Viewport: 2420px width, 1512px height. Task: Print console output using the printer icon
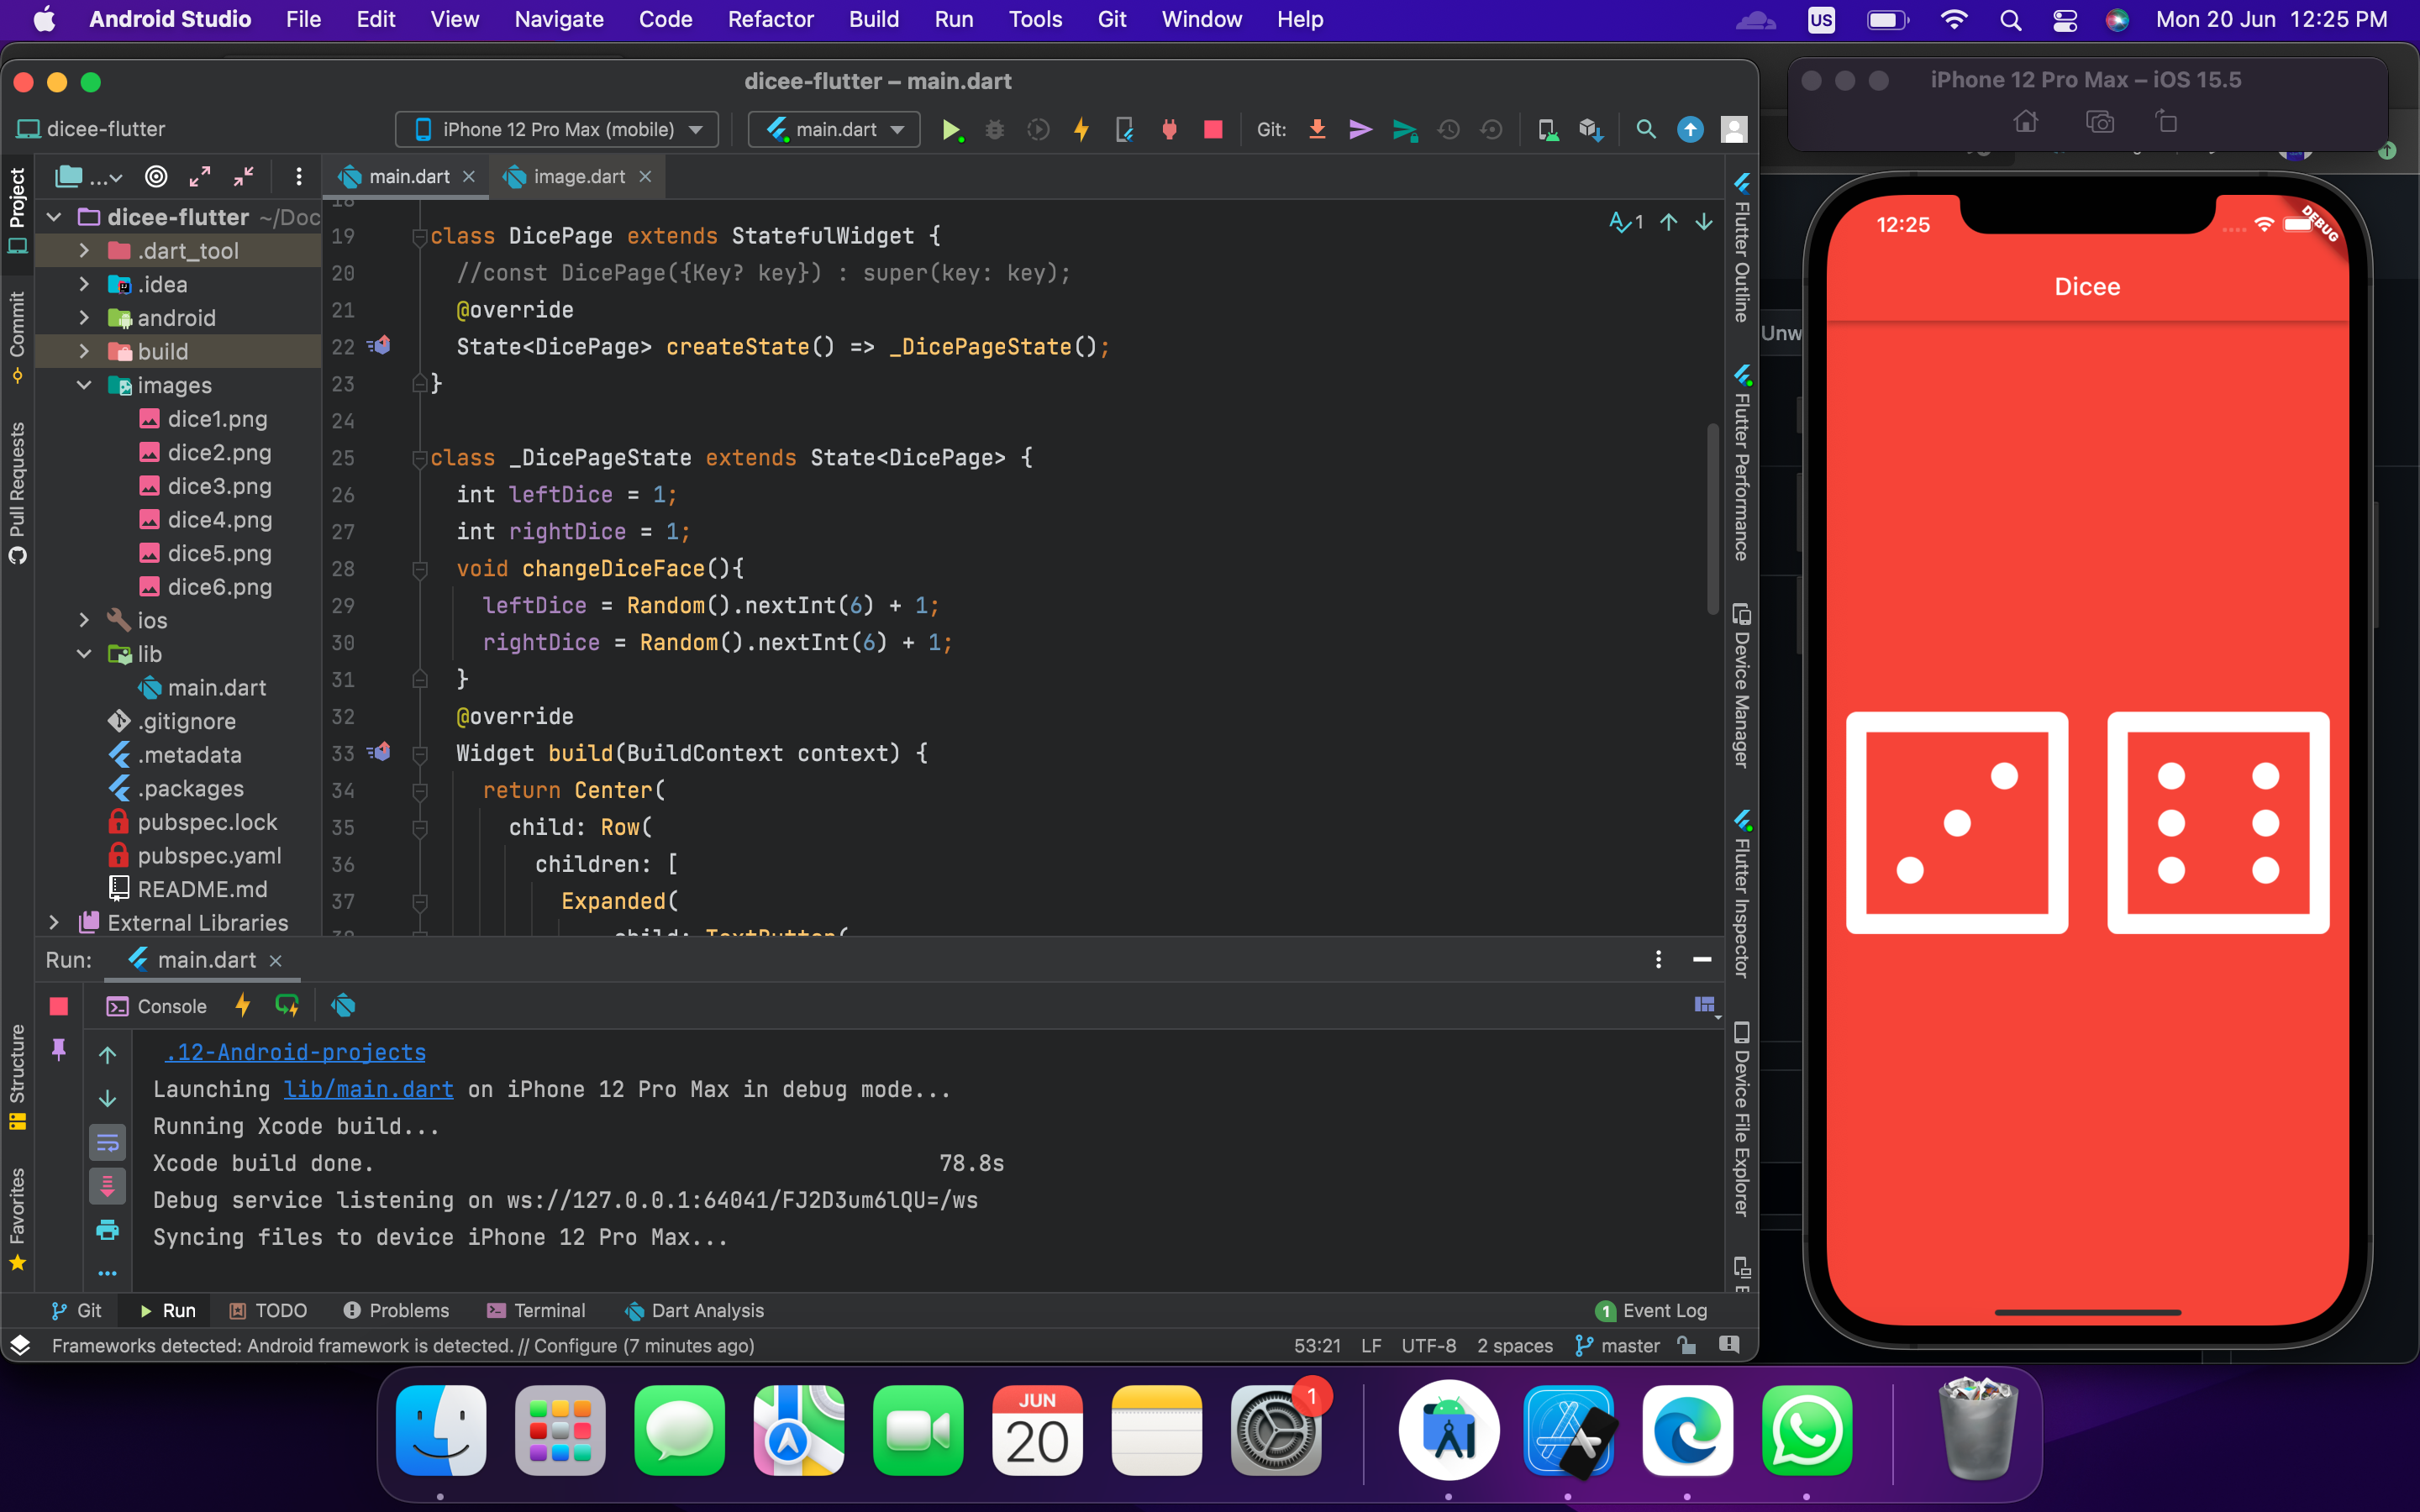pyautogui.click(x=108, y=1231)
